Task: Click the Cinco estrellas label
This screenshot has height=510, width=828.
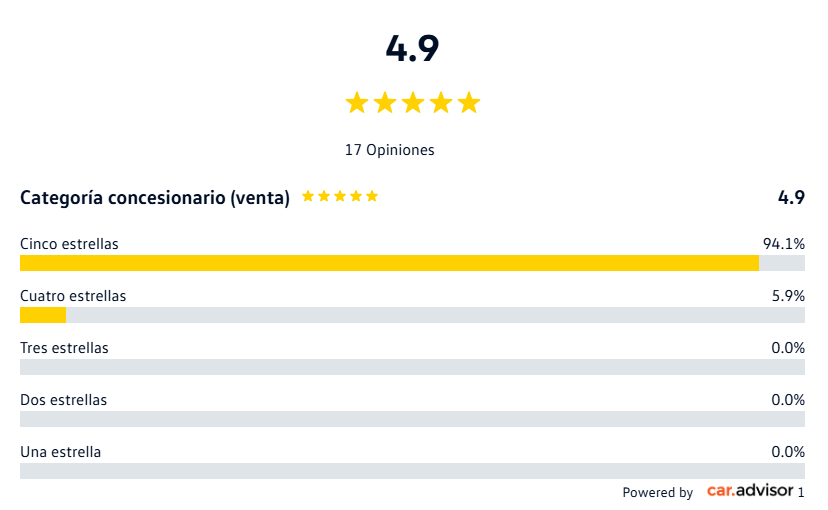Action: pos(69,244)
